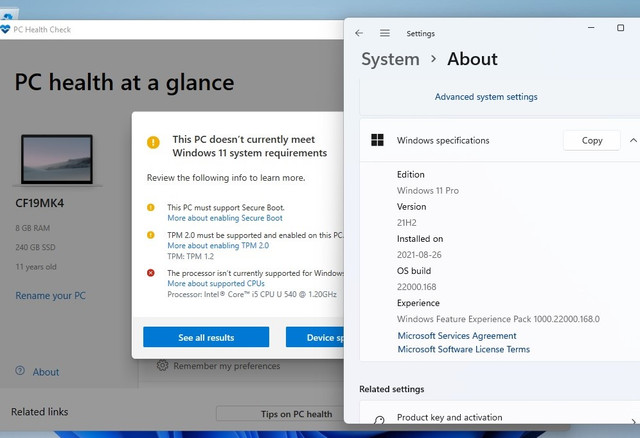640x438 pixels.
Task: Minimize the Settings window
Action: point(591,28)
